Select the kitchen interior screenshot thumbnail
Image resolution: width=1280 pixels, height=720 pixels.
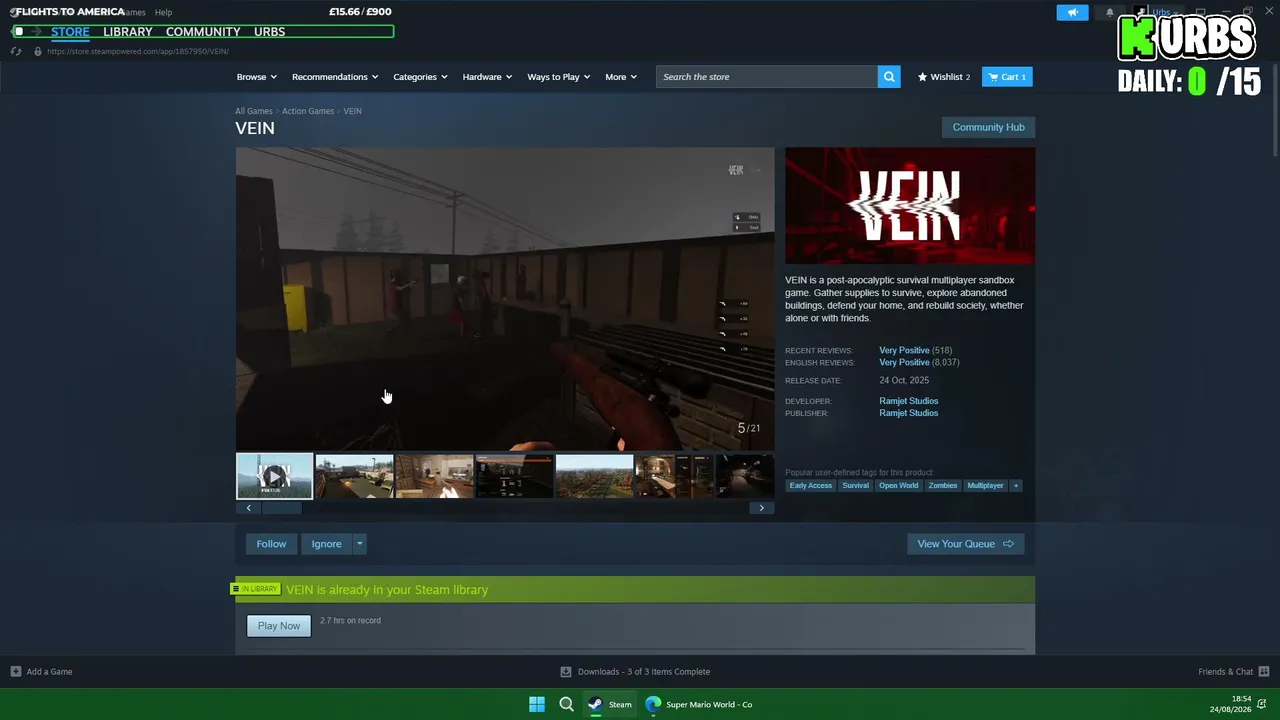[x=434, y=476]
